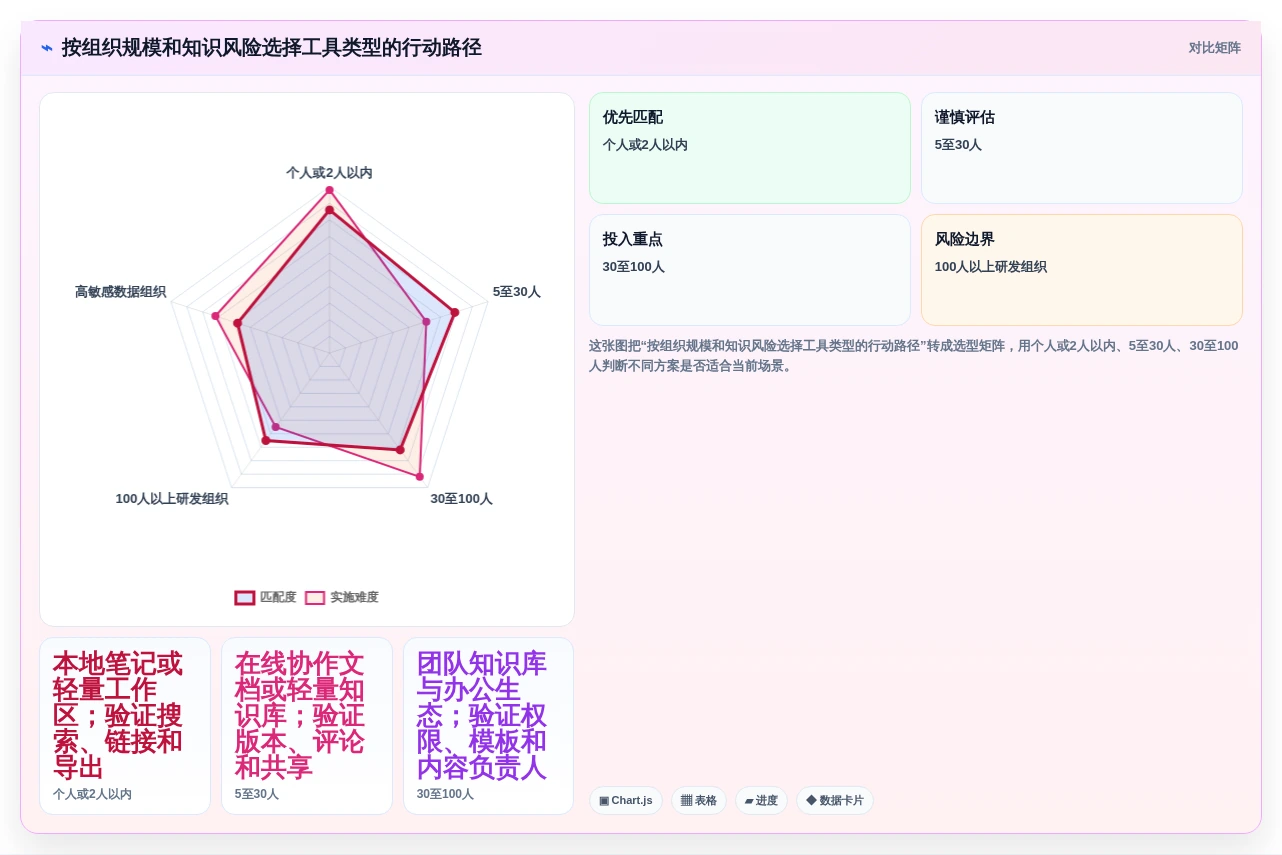Click the 5至30人 radar axis label
This screenshot has height=855, width=1282.
tap(516, 292)
